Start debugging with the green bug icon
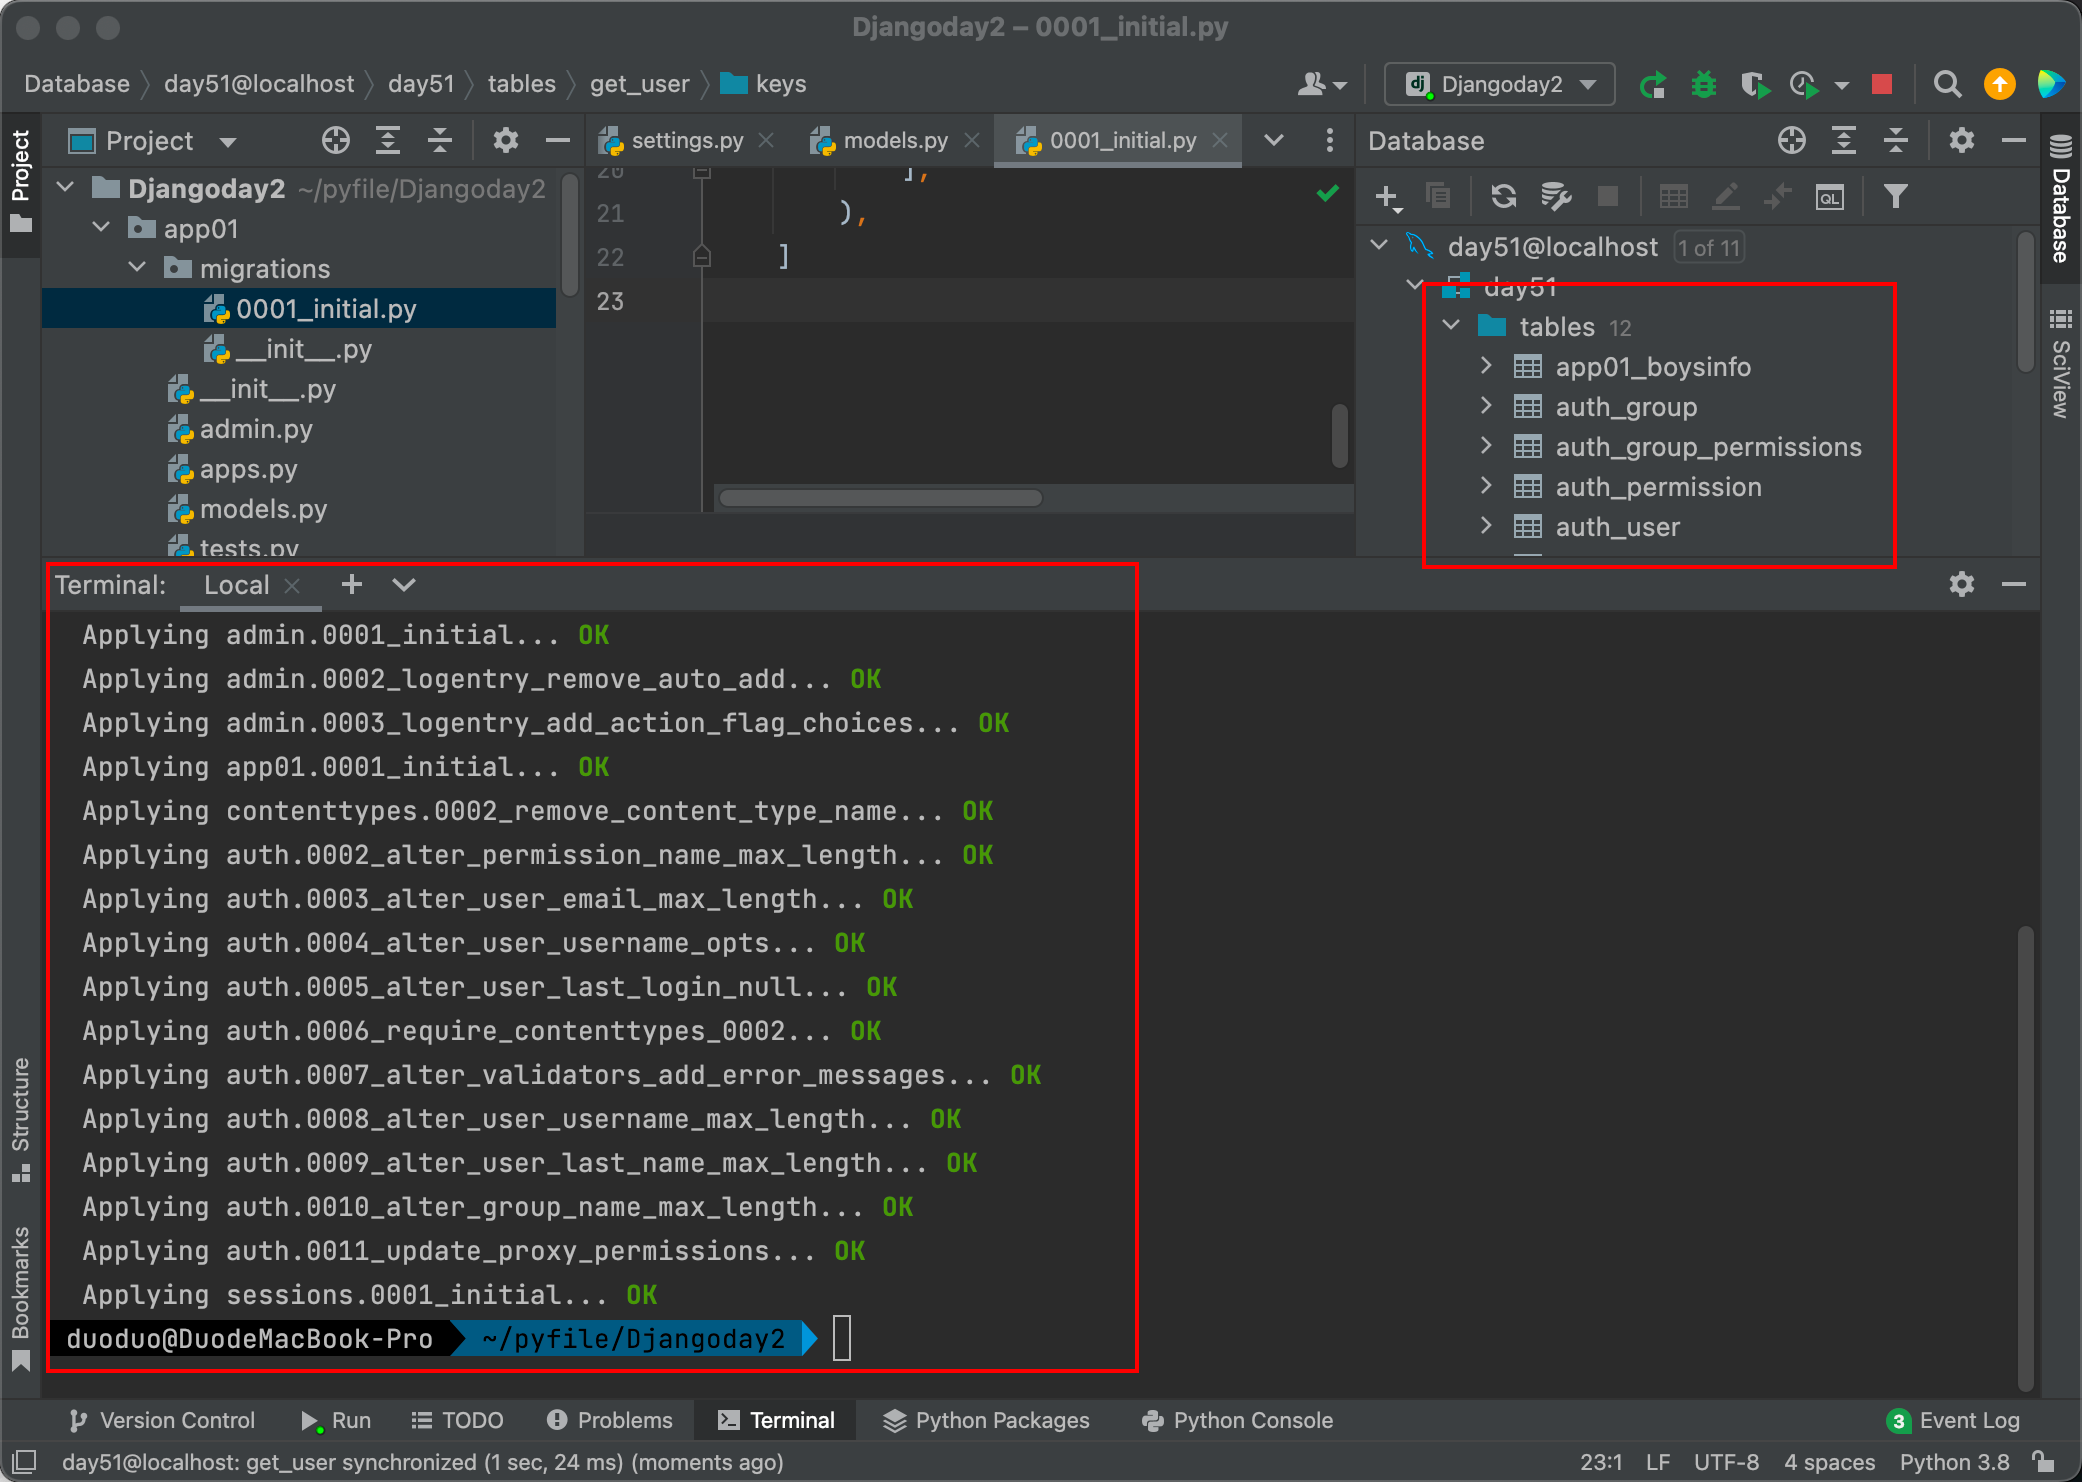 point(1703,85)
